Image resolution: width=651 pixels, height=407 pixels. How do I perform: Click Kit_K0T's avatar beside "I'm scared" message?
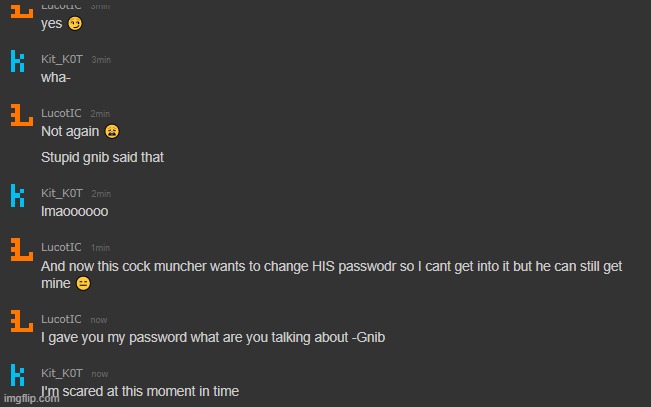(x=18, y=376)
